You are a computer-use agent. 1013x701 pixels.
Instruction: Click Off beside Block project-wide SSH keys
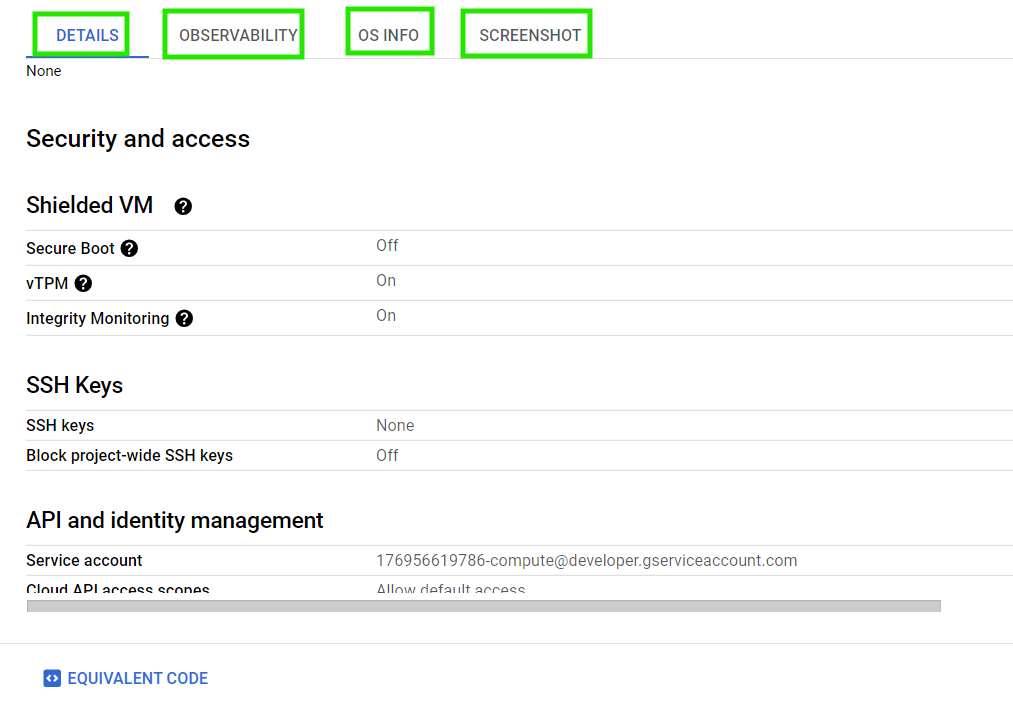click(x=387, y=455)
